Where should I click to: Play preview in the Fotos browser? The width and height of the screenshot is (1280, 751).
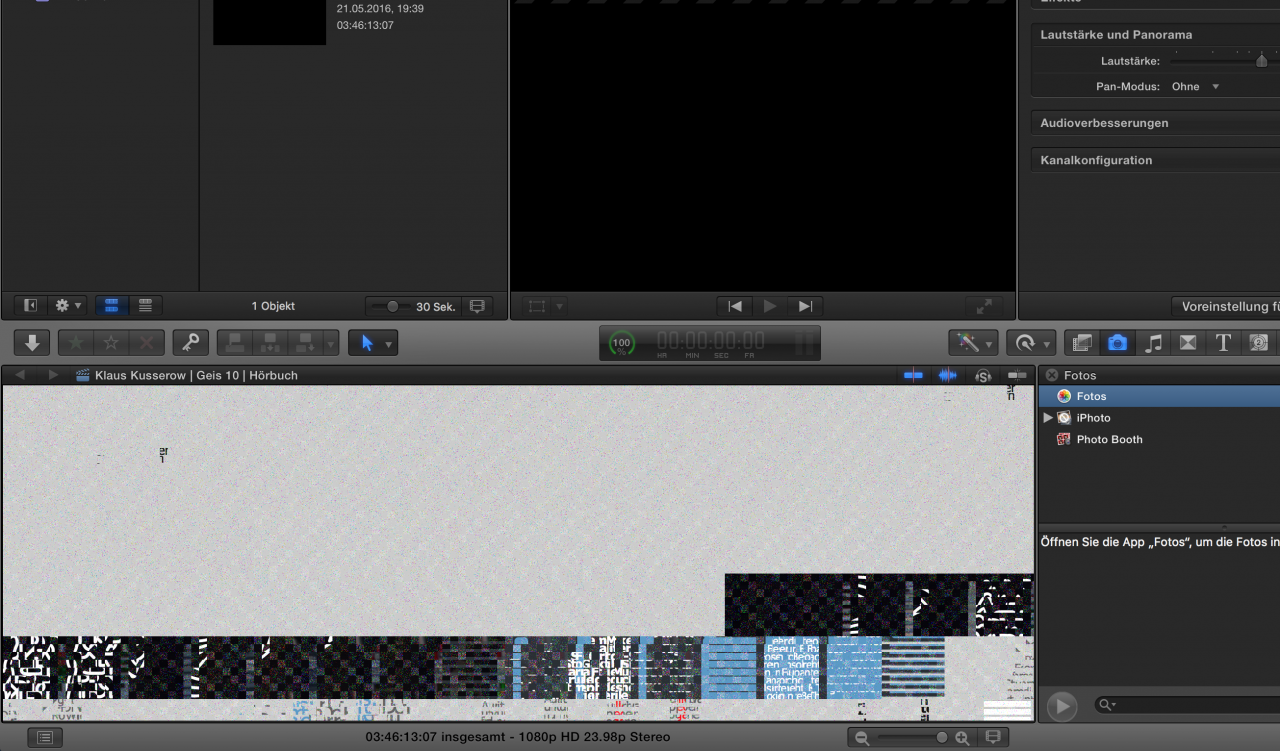click(x=1061, y=706)
